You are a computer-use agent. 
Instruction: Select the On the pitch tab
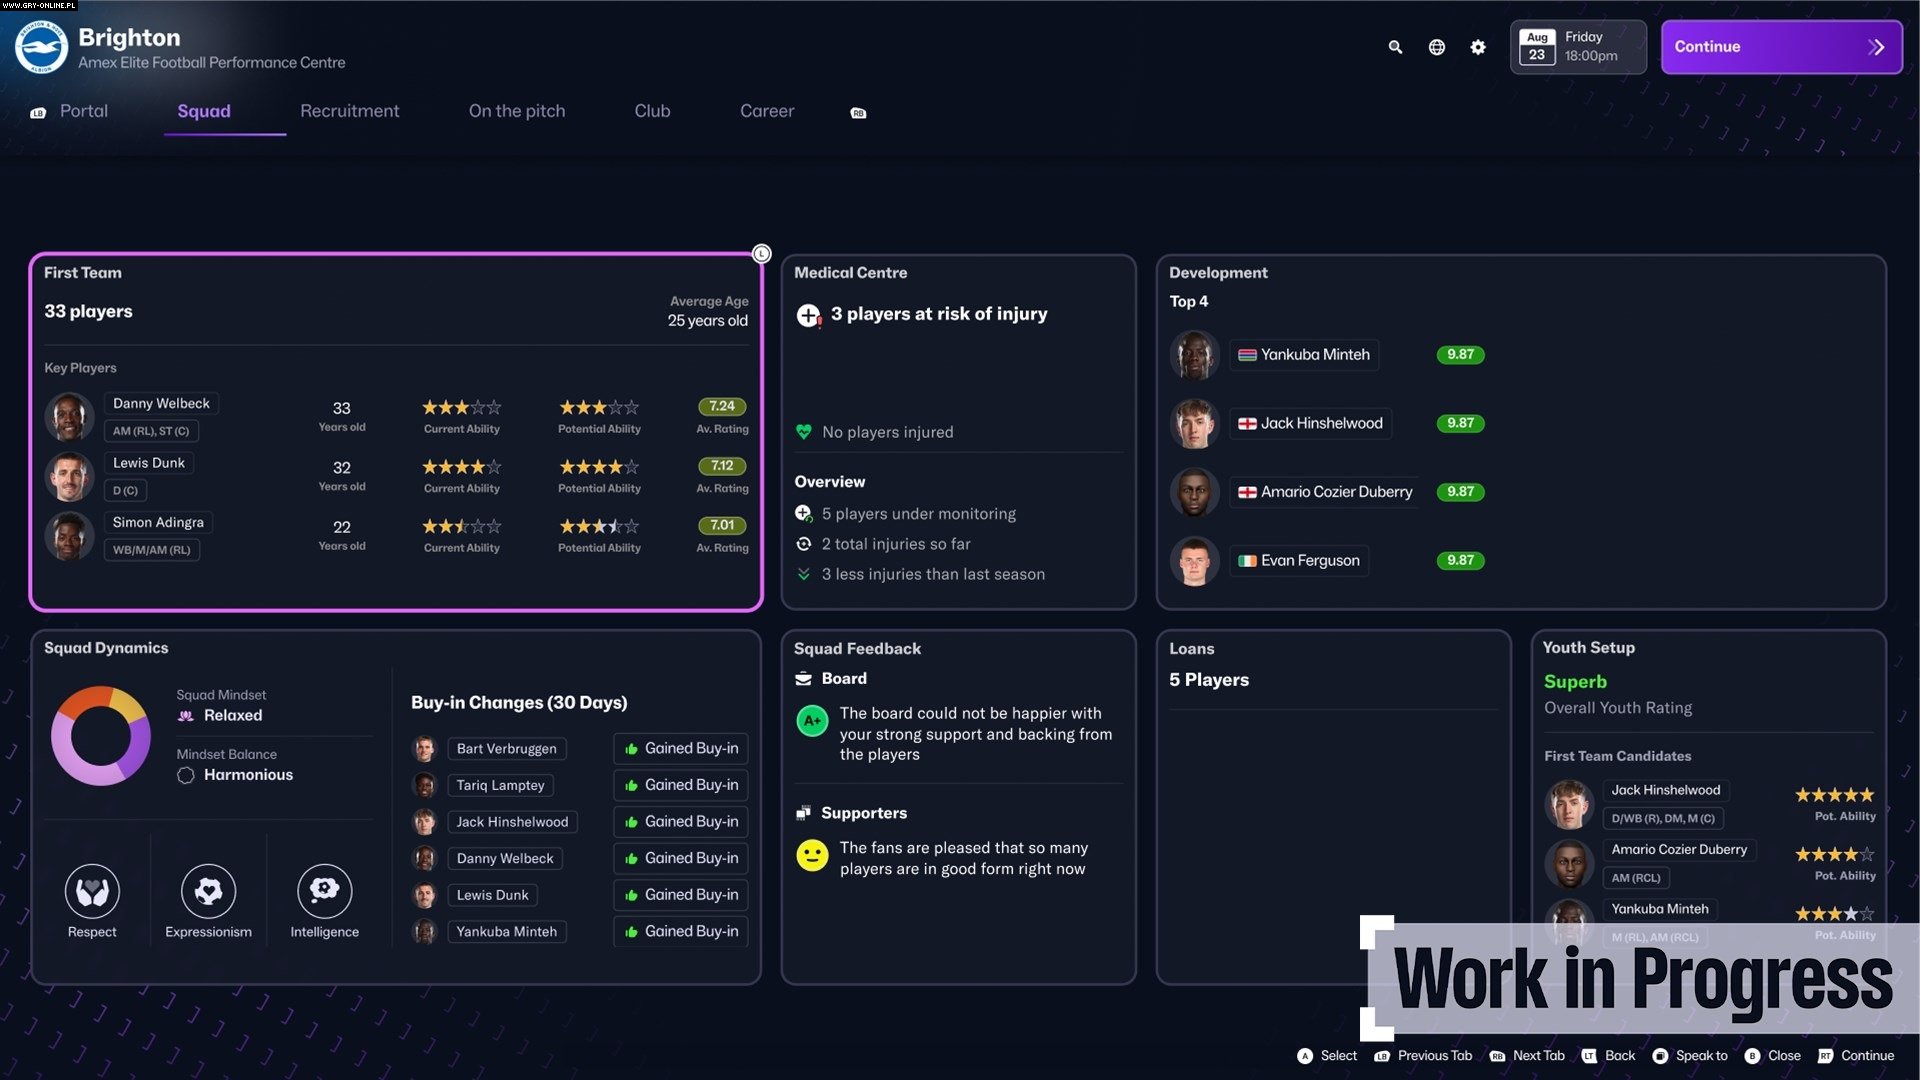point(516,111)
